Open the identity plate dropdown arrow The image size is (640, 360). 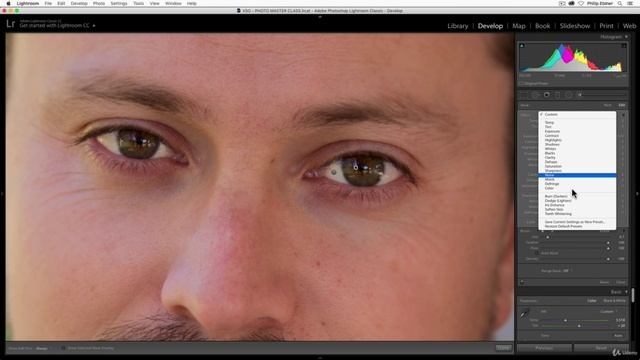pos(94,26)
